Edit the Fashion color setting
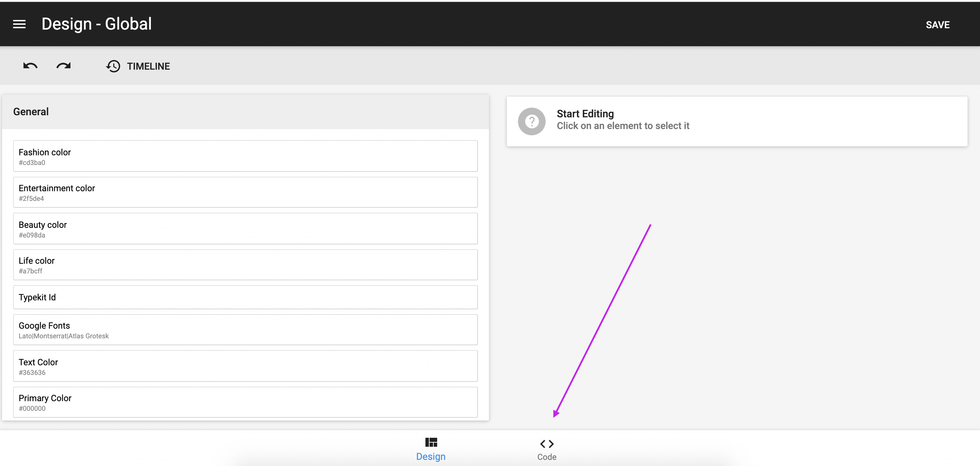Viewport: 980px width, 466px height. pyautogui.click(x=245, y=156)
